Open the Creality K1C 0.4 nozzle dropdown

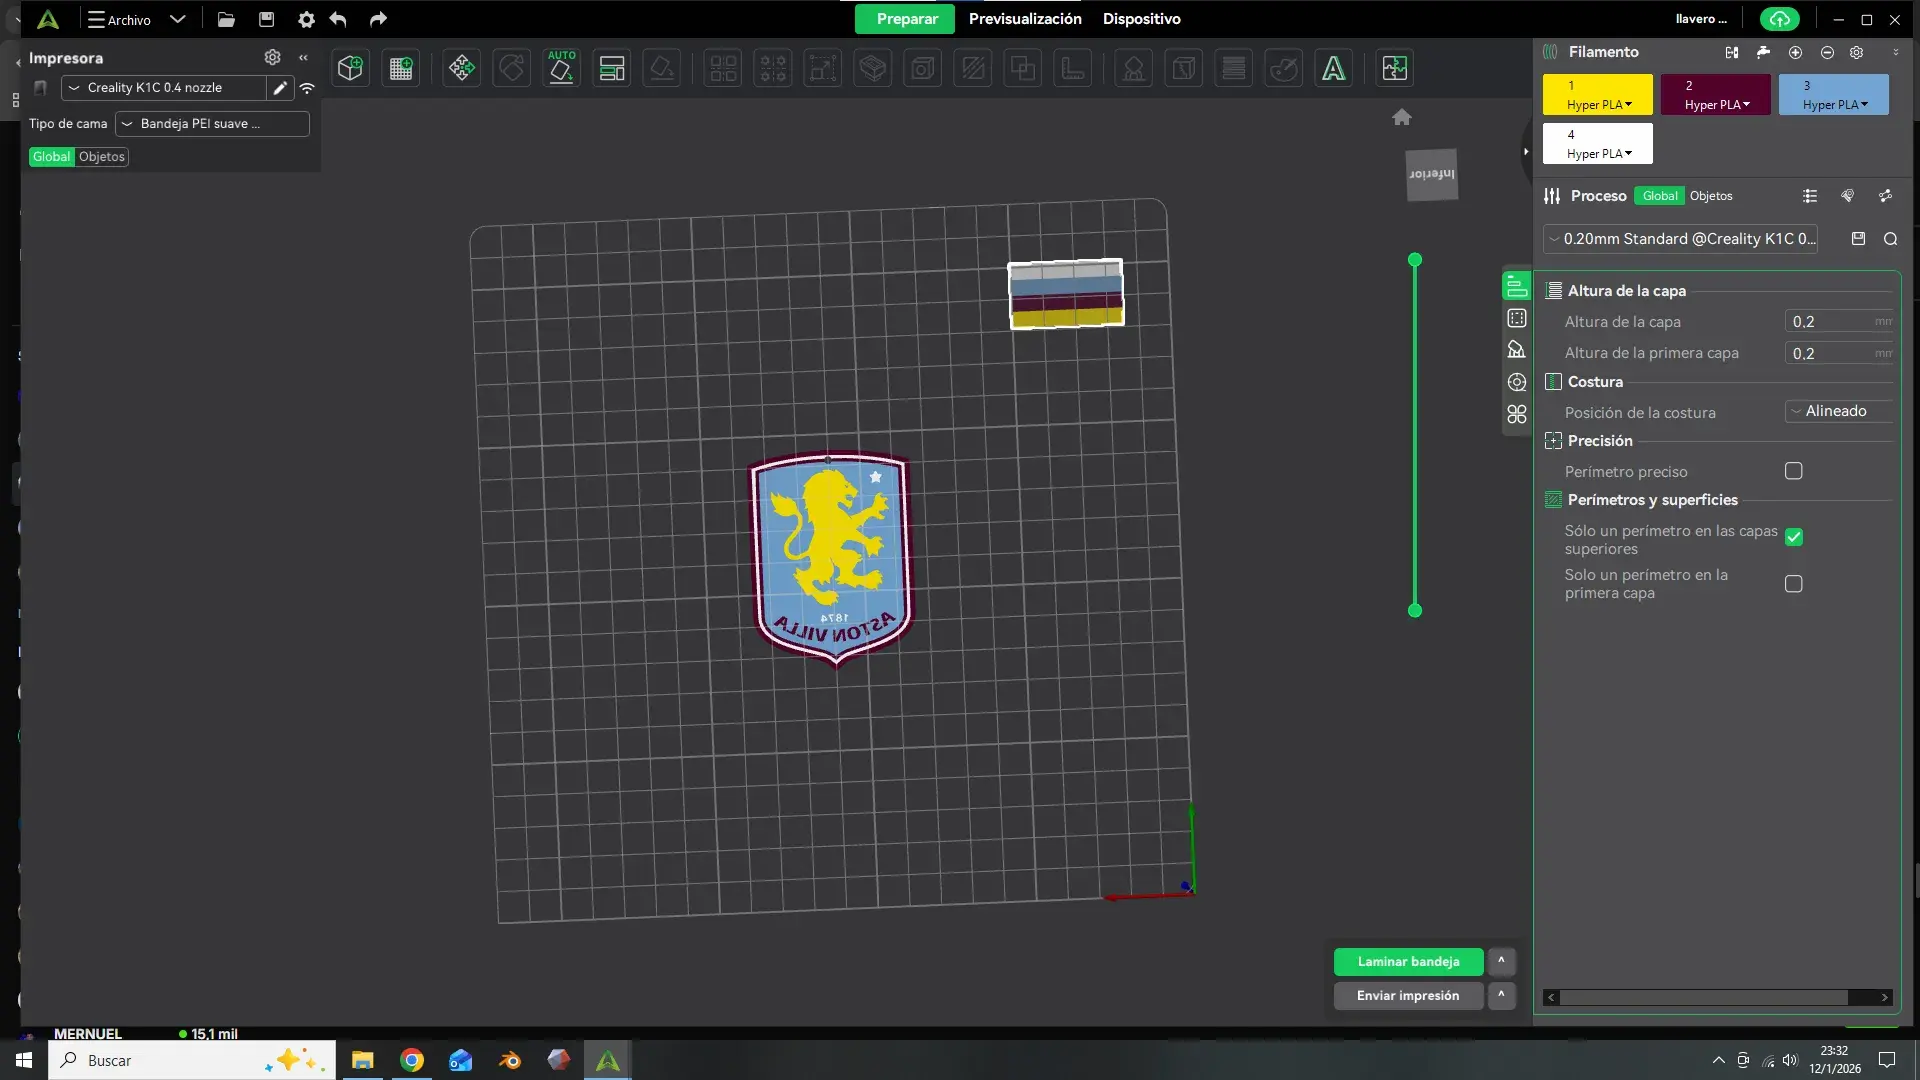[x=164, y=88]
